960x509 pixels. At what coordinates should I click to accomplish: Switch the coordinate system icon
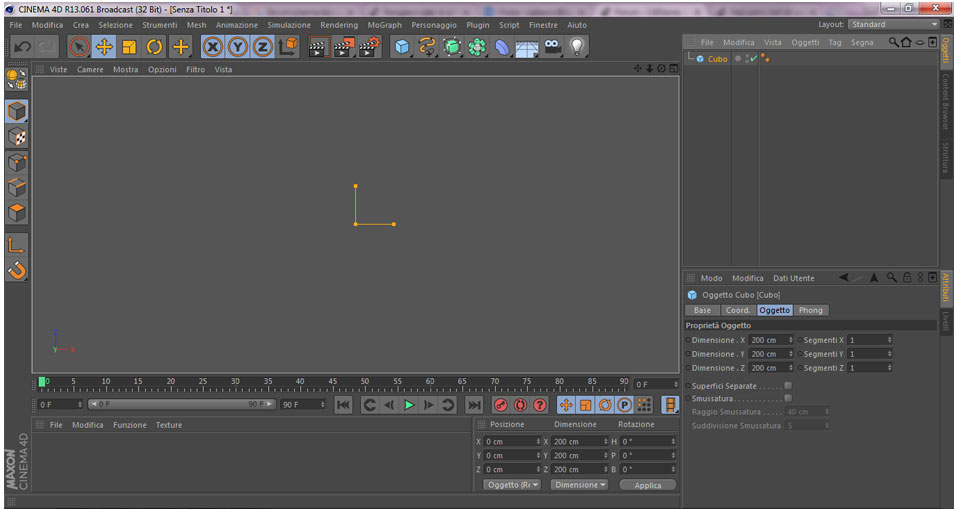288,47
